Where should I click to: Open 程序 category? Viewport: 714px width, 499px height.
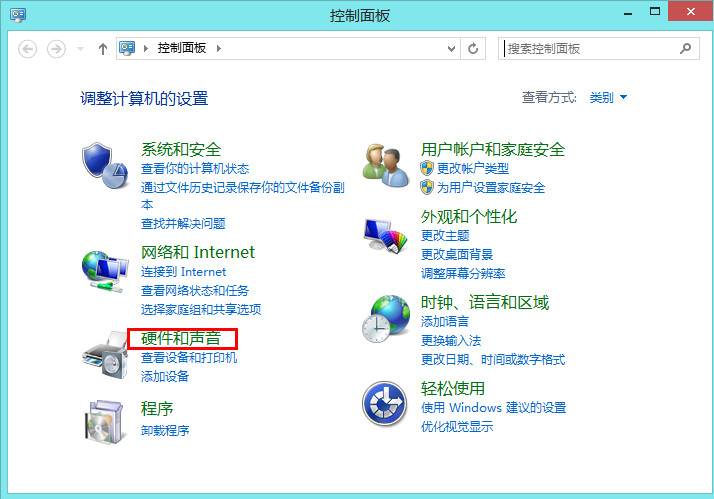(157, 408)
